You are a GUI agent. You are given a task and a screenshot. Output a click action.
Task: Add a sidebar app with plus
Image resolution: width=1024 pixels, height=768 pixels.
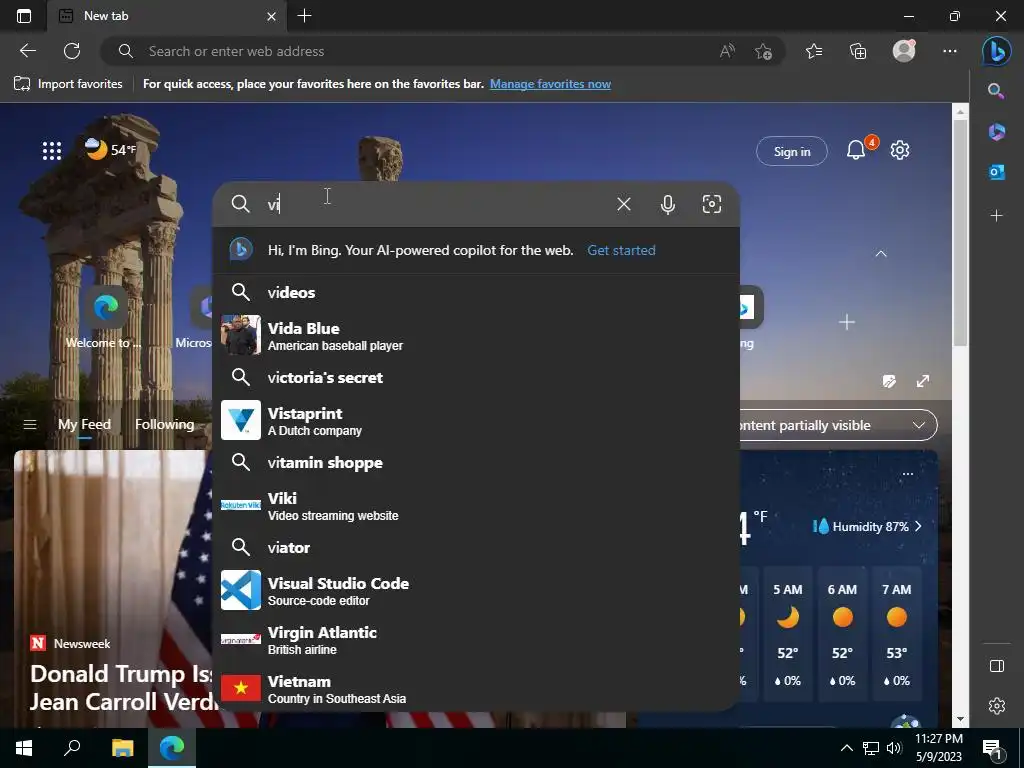[996, 216]
